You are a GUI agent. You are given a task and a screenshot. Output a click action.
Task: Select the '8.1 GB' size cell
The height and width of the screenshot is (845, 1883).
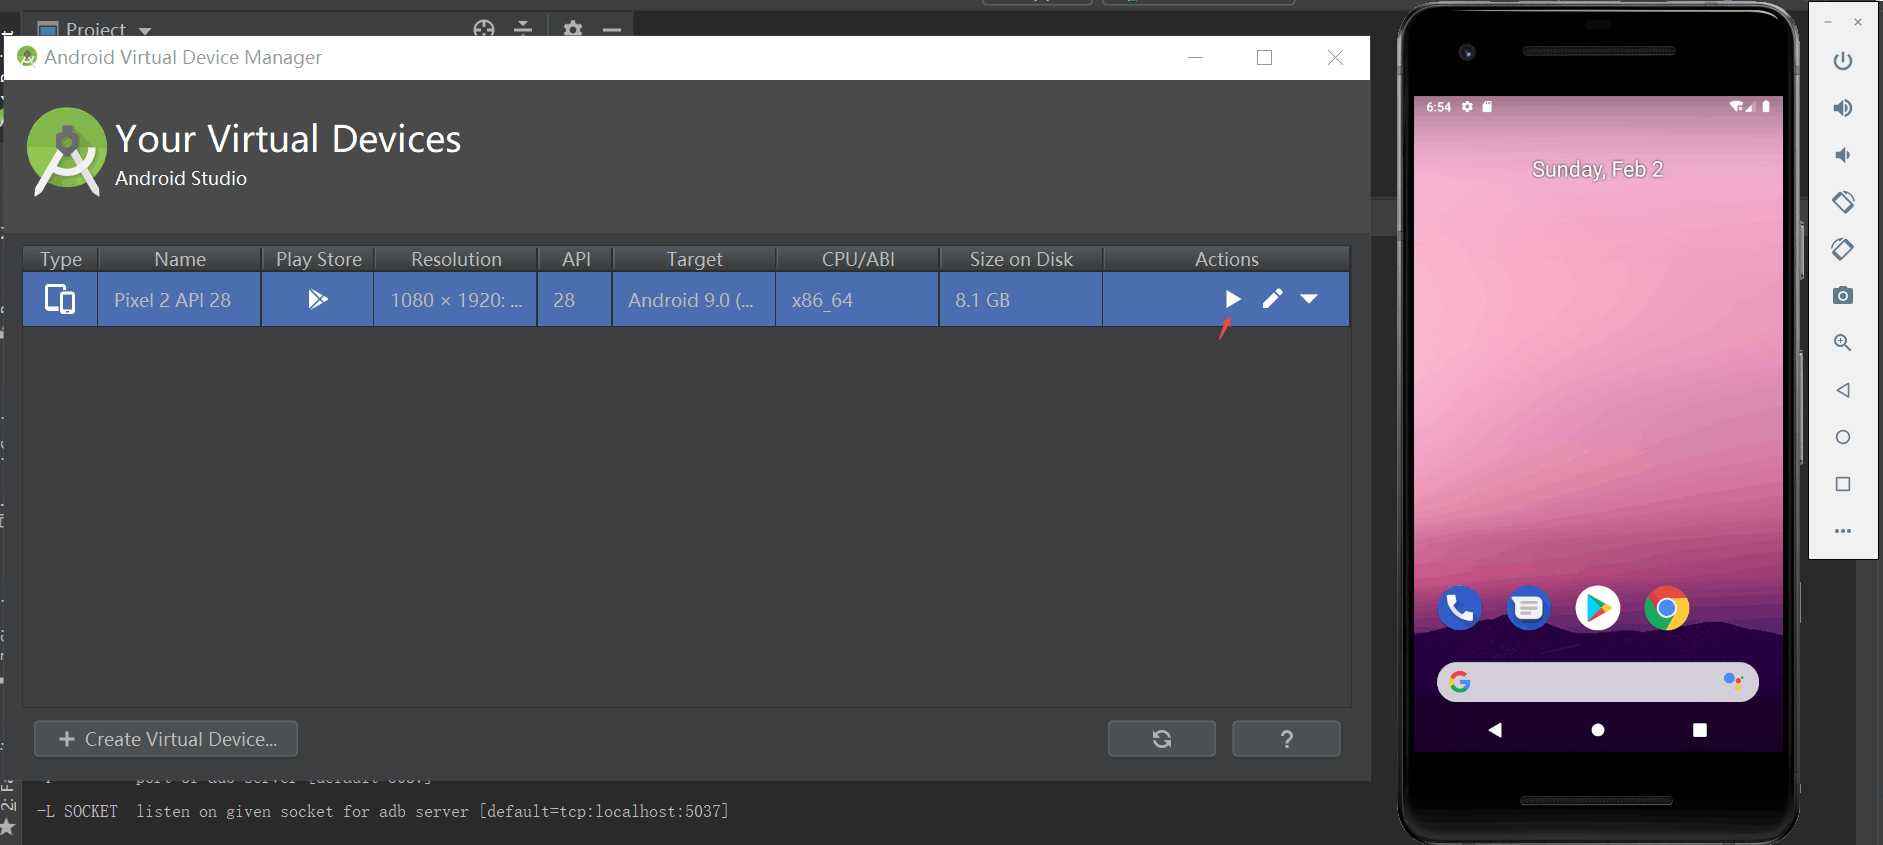[x=1021, y=300]
